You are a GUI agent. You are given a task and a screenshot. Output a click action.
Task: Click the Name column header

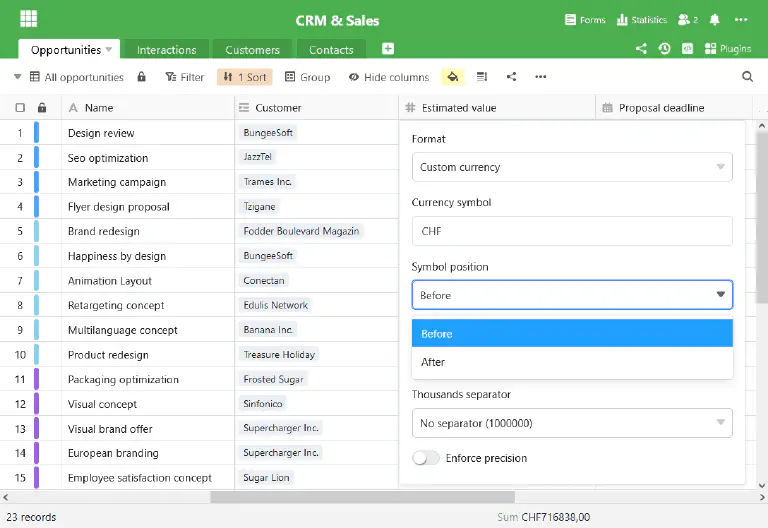pos(148,108)
